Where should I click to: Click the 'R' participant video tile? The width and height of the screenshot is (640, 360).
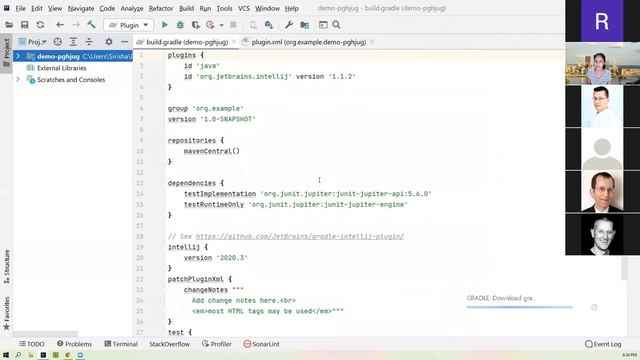point(602,21)
